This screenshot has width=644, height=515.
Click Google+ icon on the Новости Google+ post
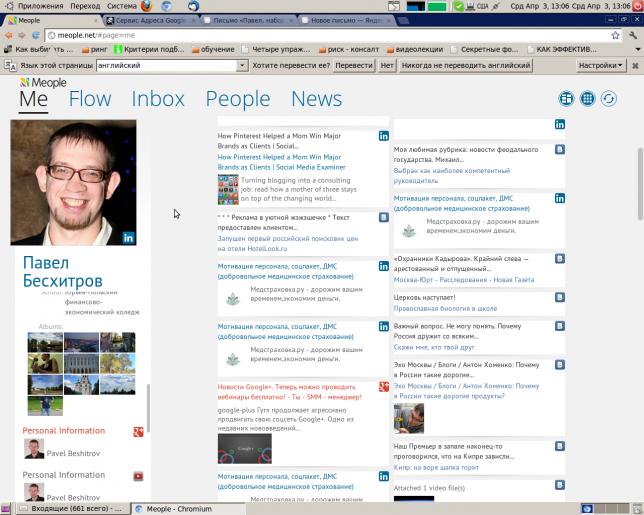click(x=384, y=386)
